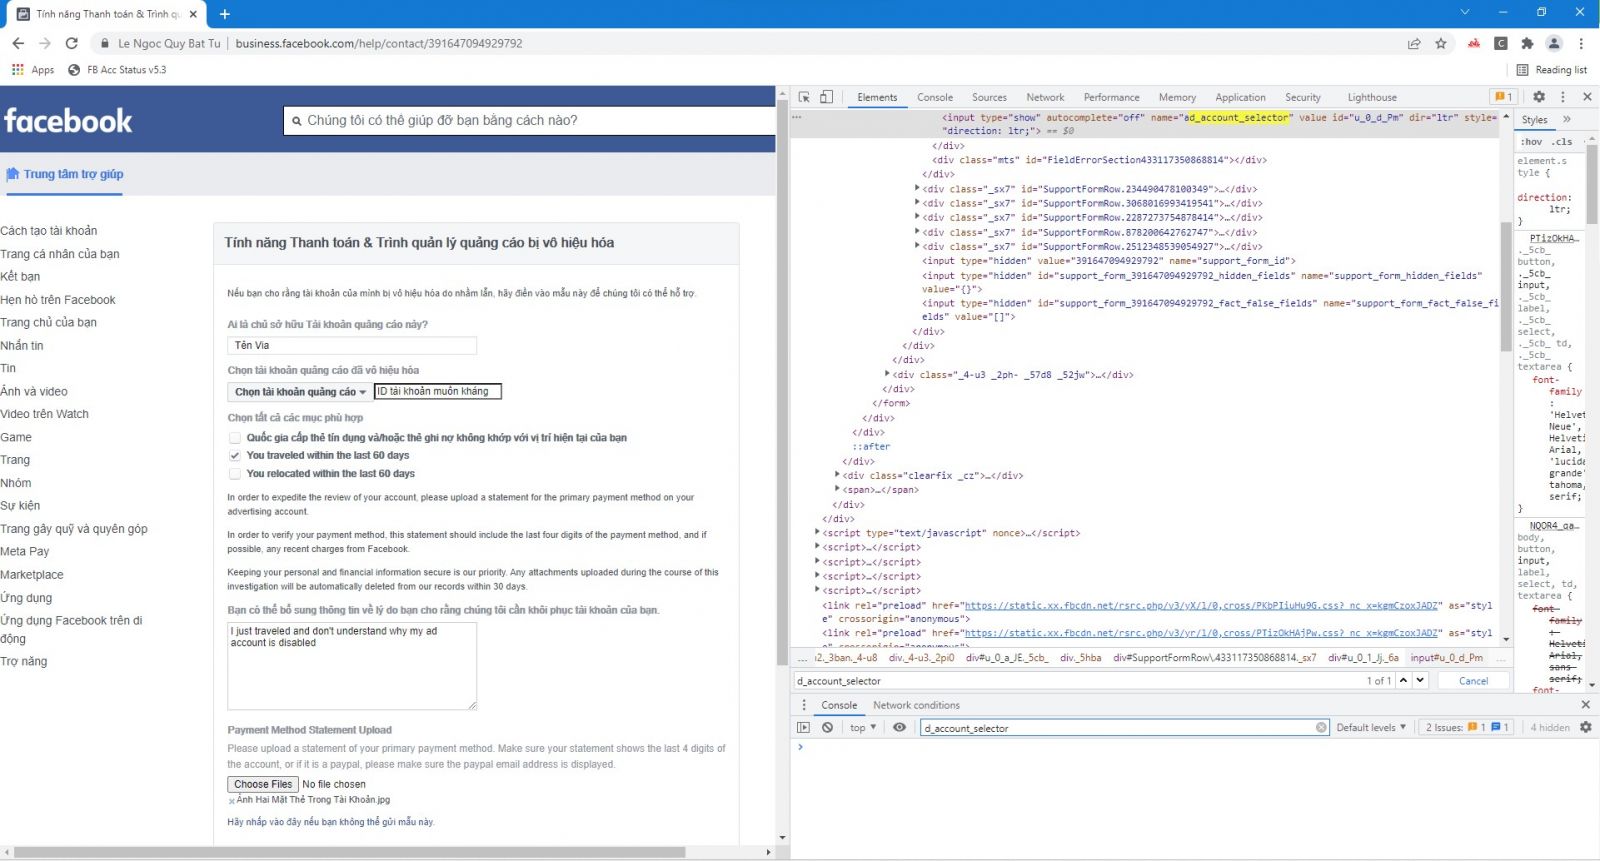Image resolution: width=1600 pixels, height=861 pixels.
Task: Activate the DevTools inspect element picker
Action: click(x=804, y=97)
